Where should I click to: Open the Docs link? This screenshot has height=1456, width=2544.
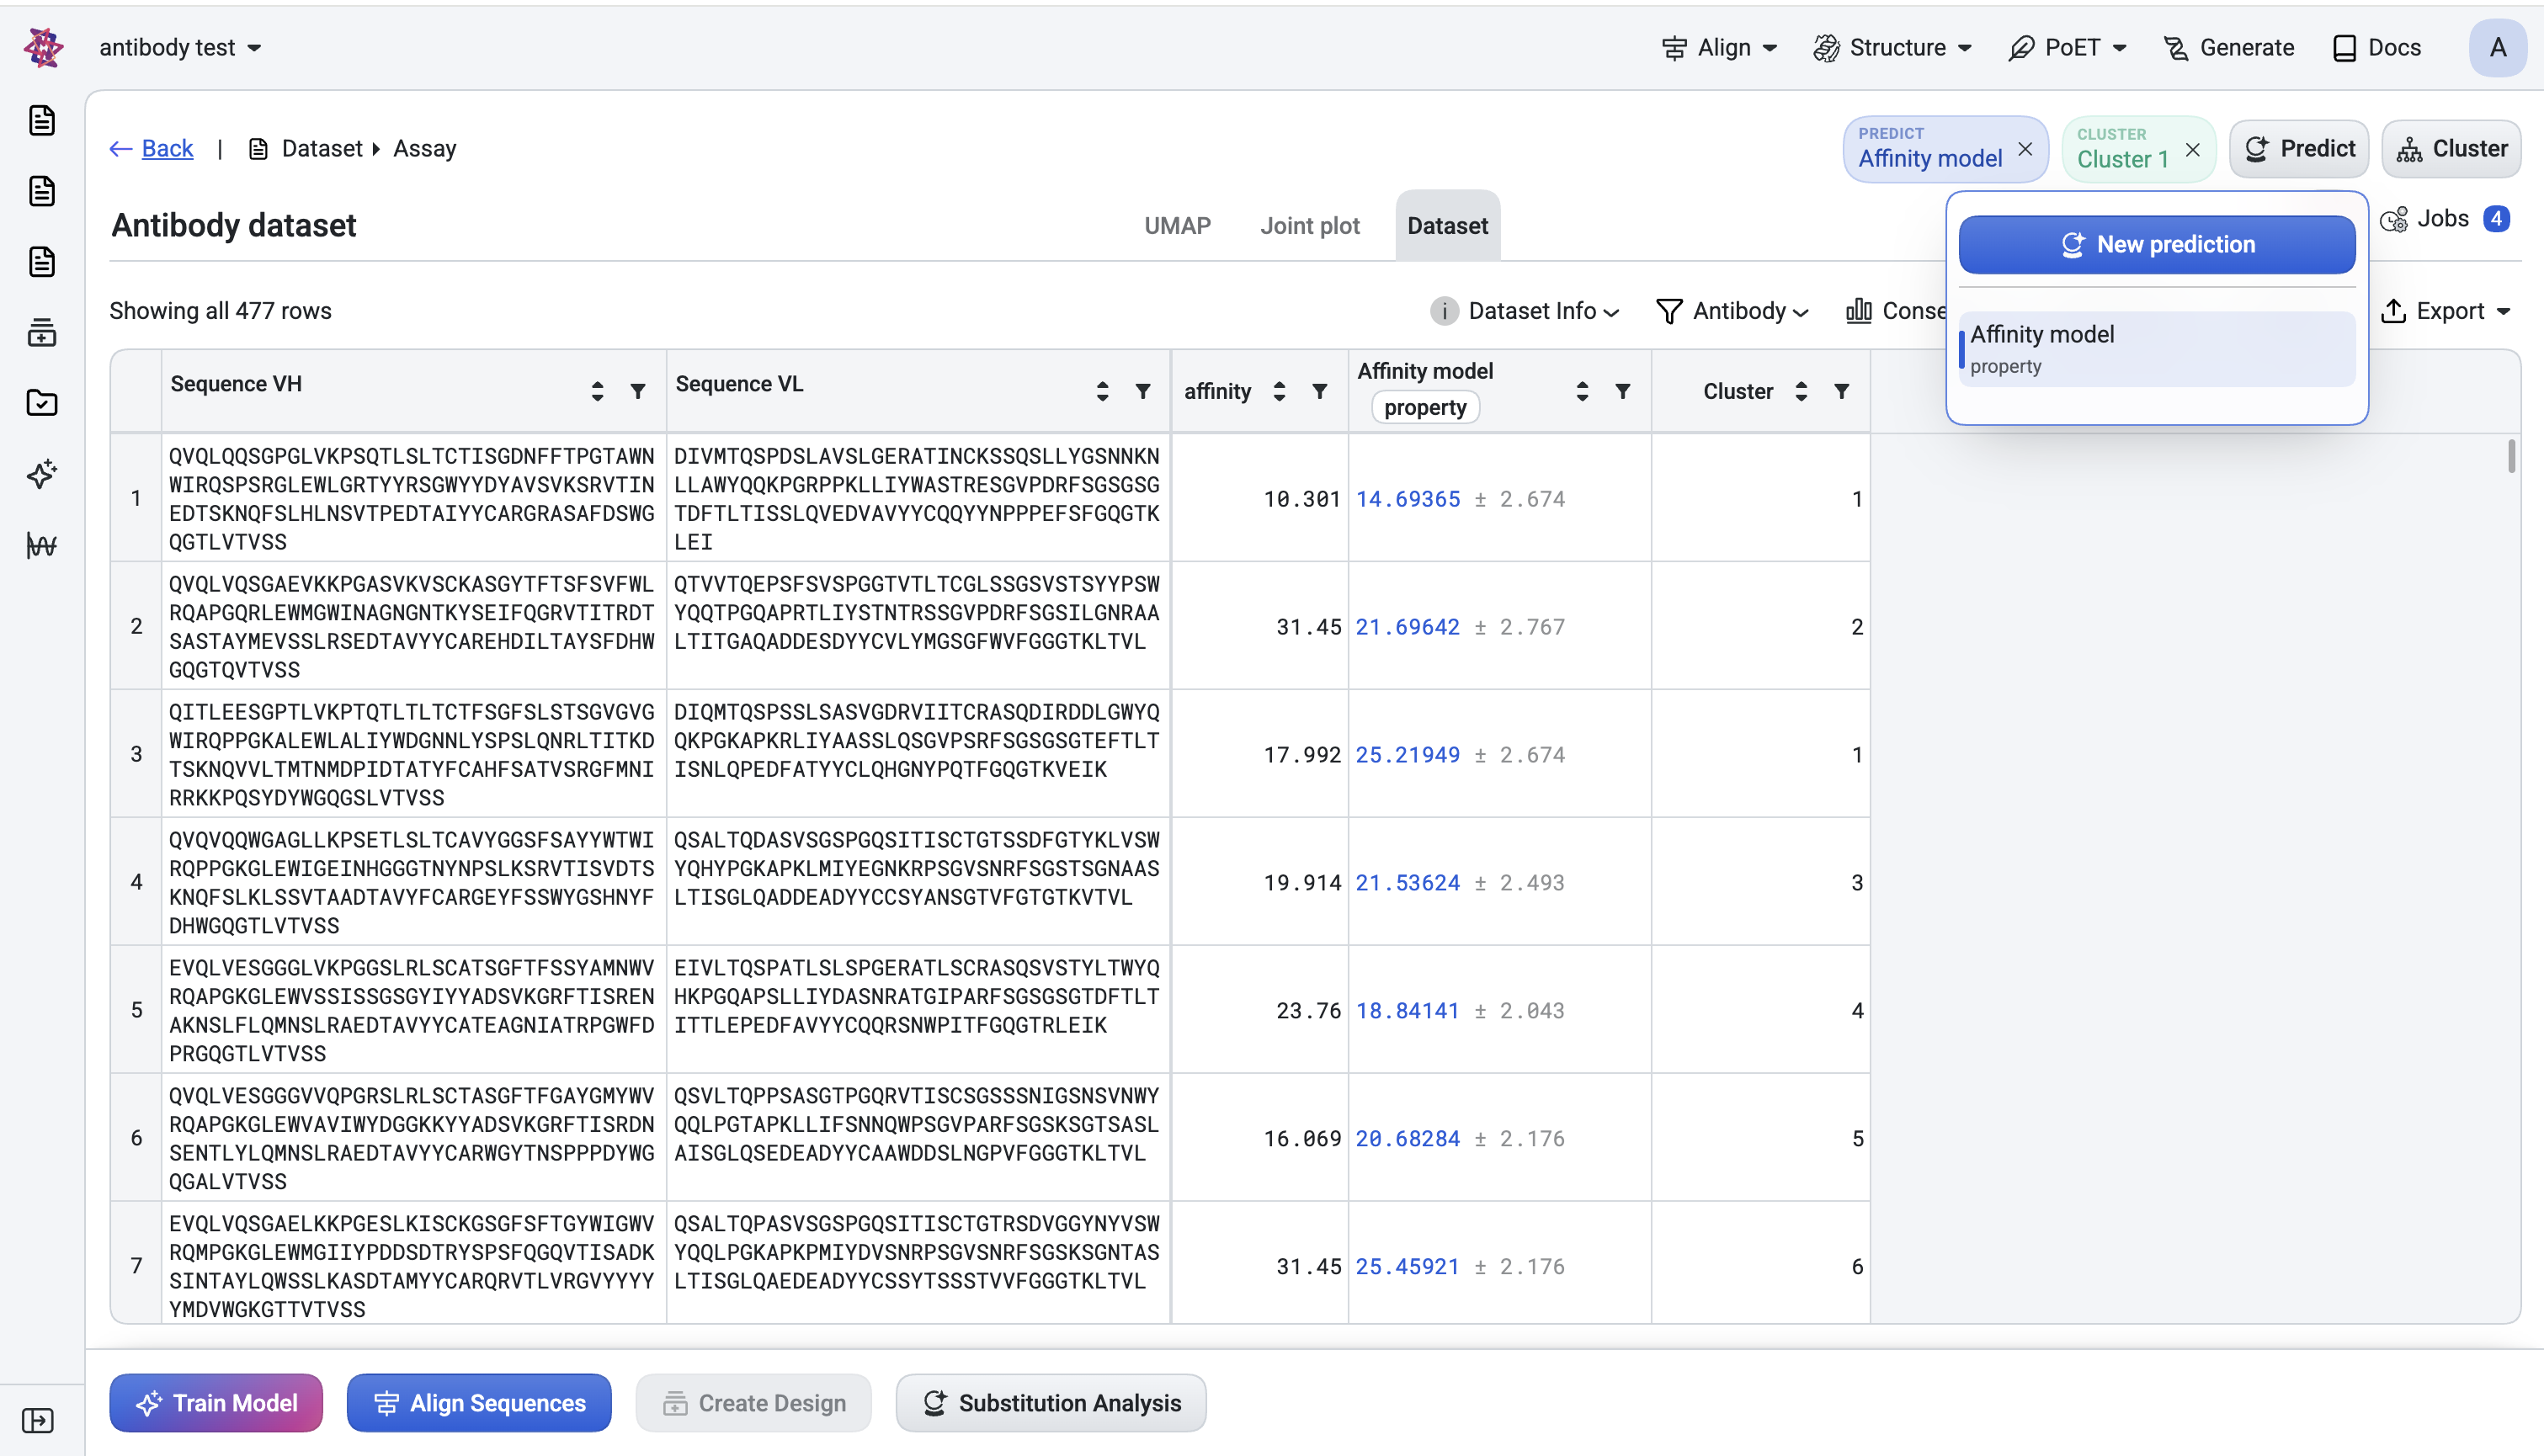pyautogui.click(x=2376, y=47)
